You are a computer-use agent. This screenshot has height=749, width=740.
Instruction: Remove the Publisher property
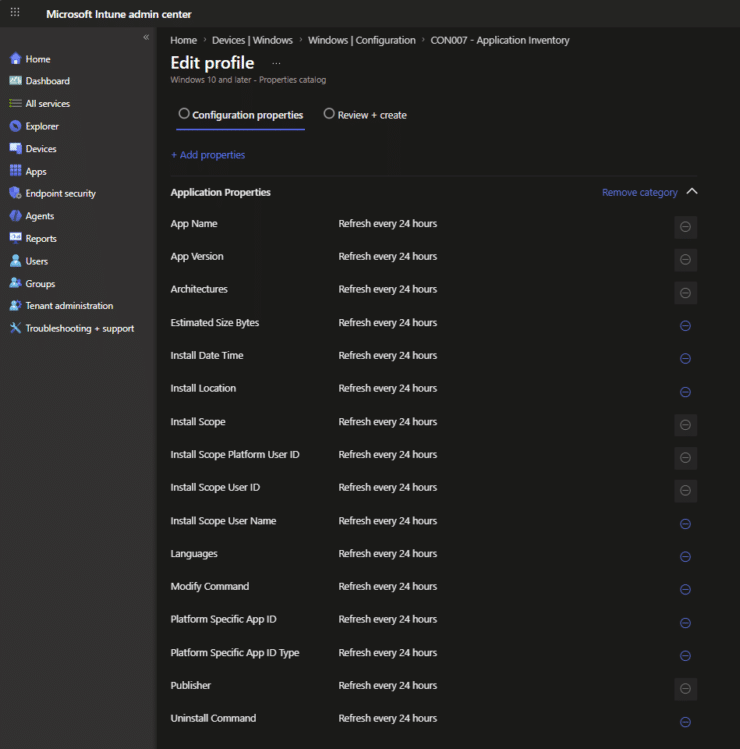click(686, 689)
